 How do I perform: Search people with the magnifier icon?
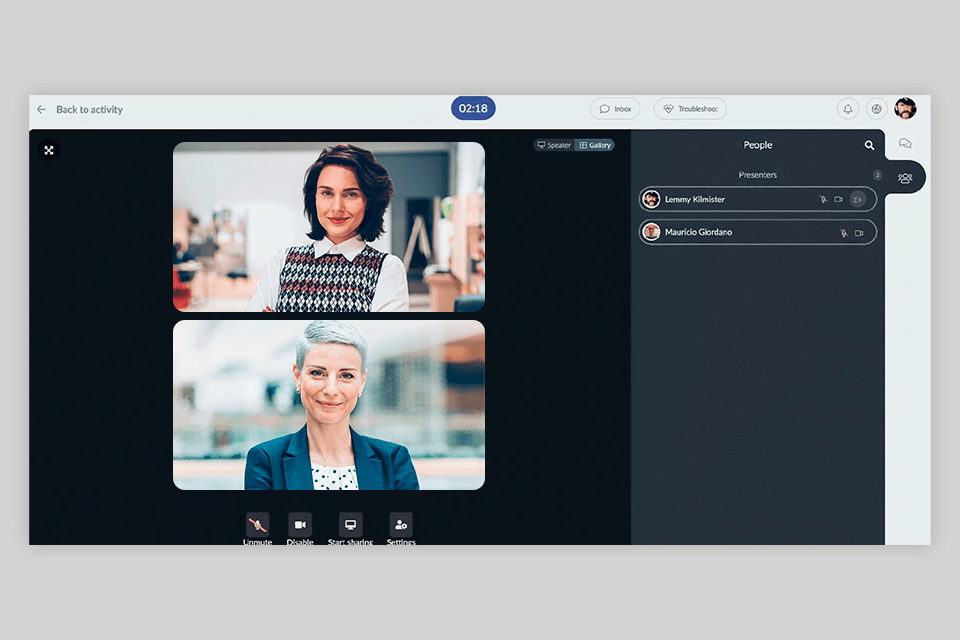[869, 145]
